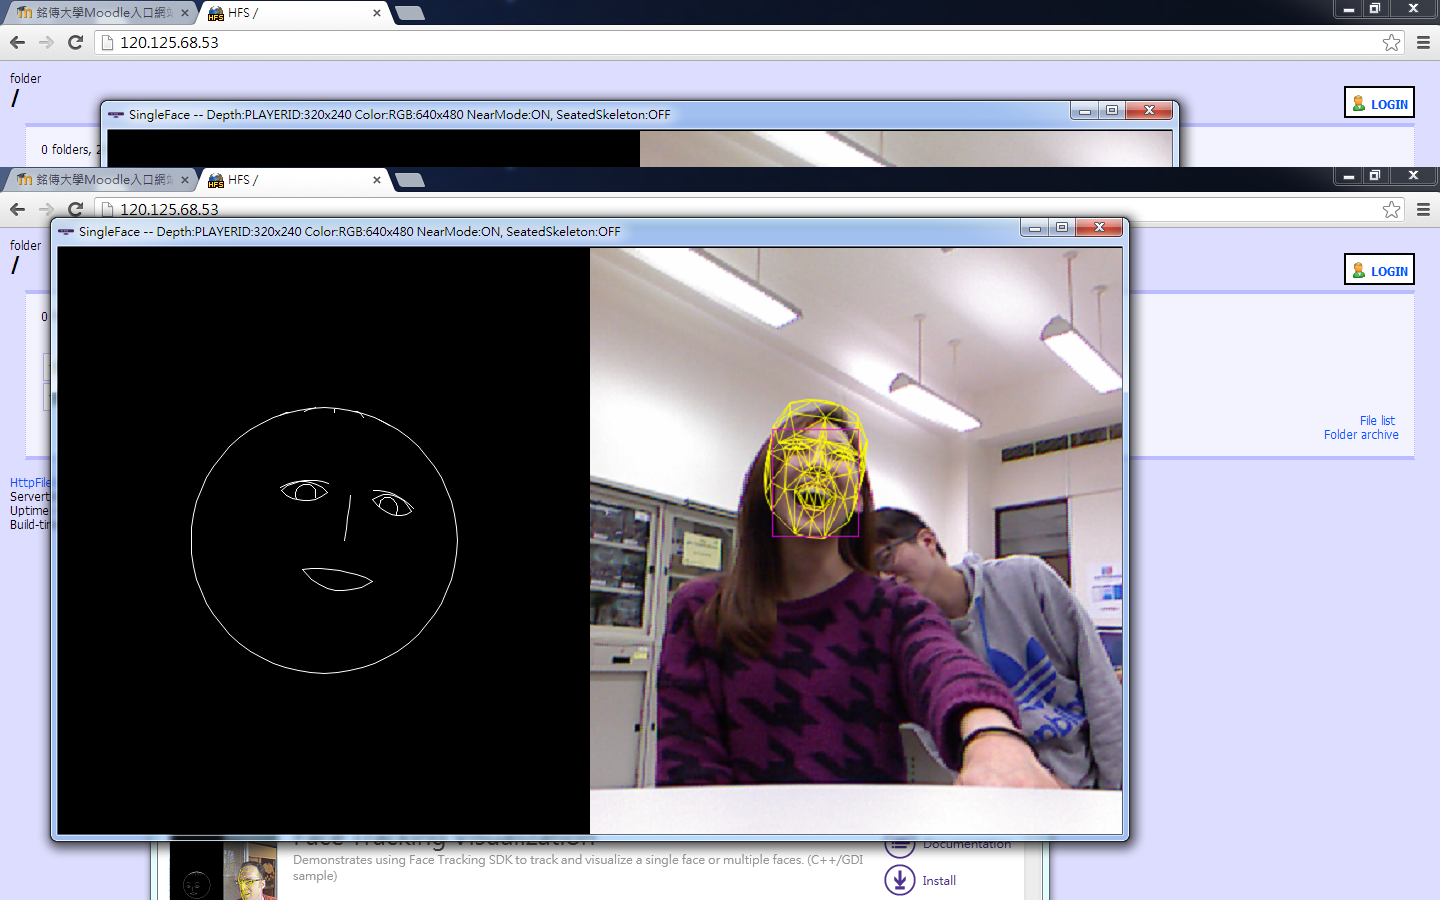Open the hamburger menu in second browser window
1440x900 pixels.
(x=1423, y=209)
